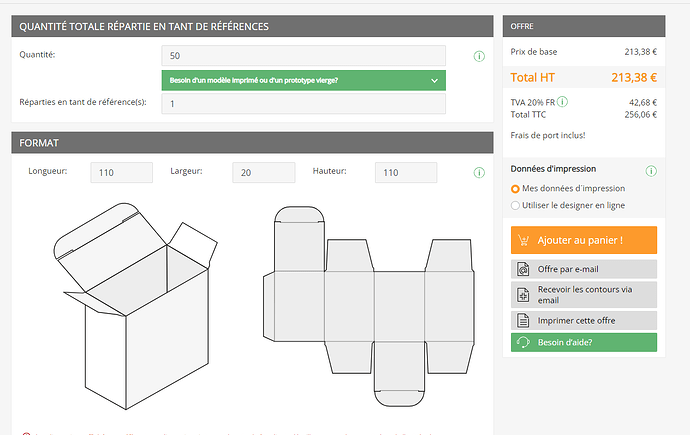The width and height of the screenshot is (690, 435).
Task: Choose Utiliser le designer en ligne
Action: (x=516, y=205)
